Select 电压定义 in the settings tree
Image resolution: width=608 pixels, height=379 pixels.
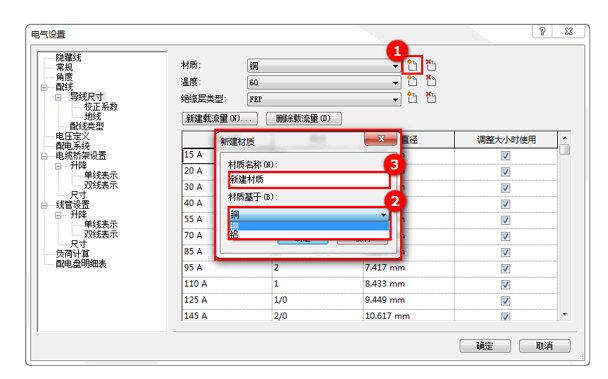[73, 136]
